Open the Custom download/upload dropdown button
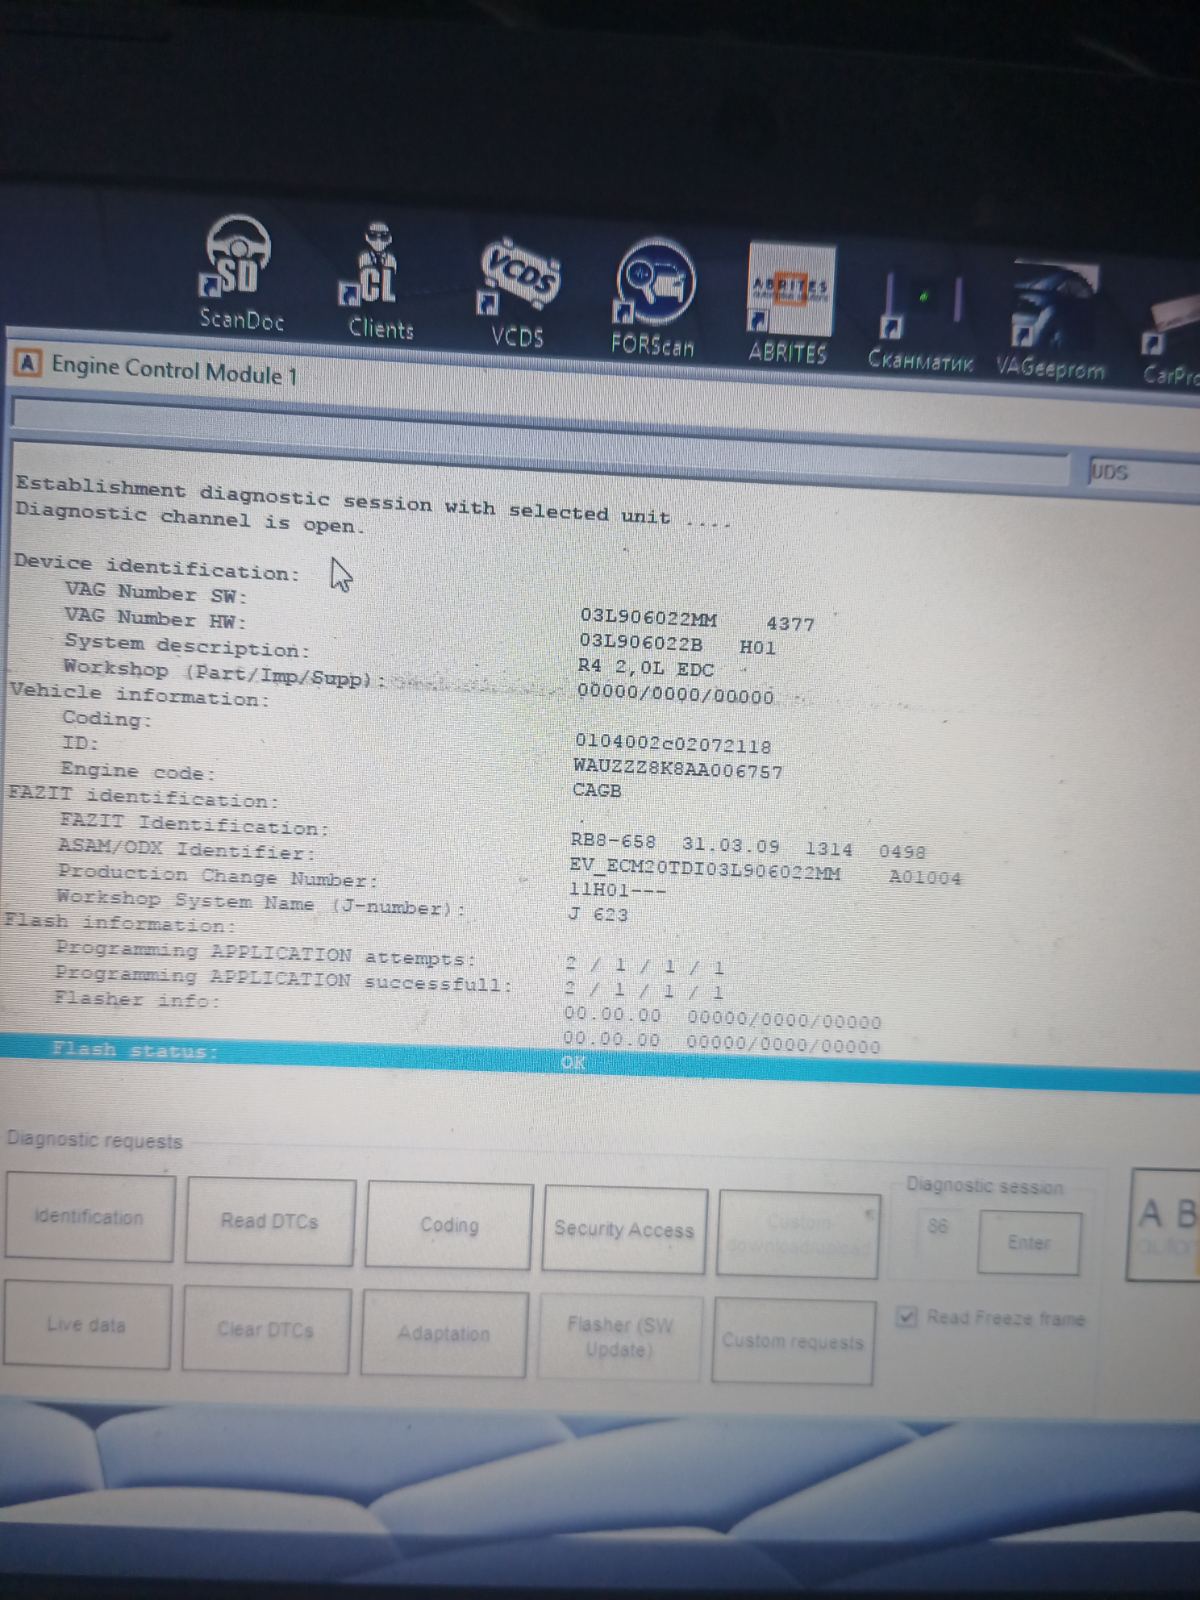This screenshot has height=1600, width=1200. click(798, 1234)
